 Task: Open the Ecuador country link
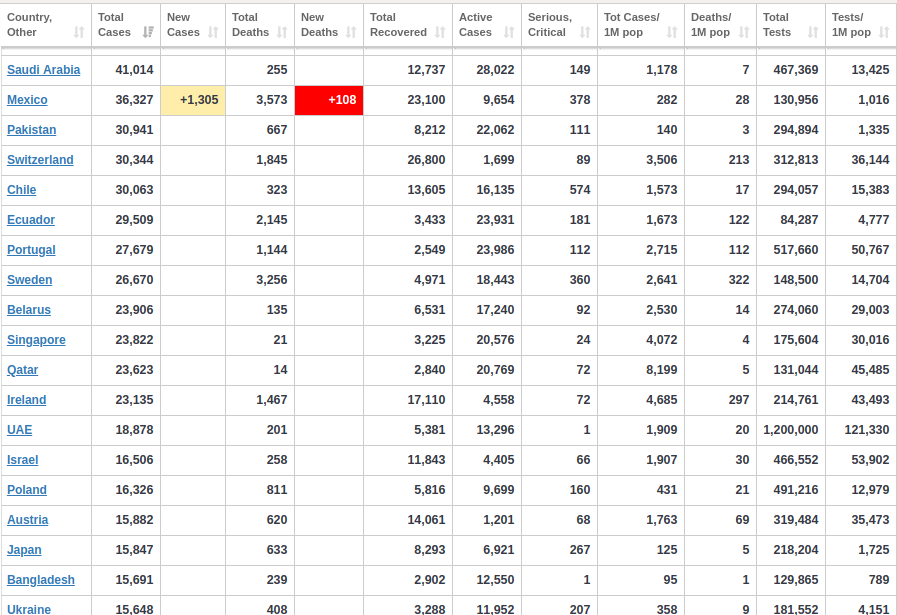pos(31,220)
